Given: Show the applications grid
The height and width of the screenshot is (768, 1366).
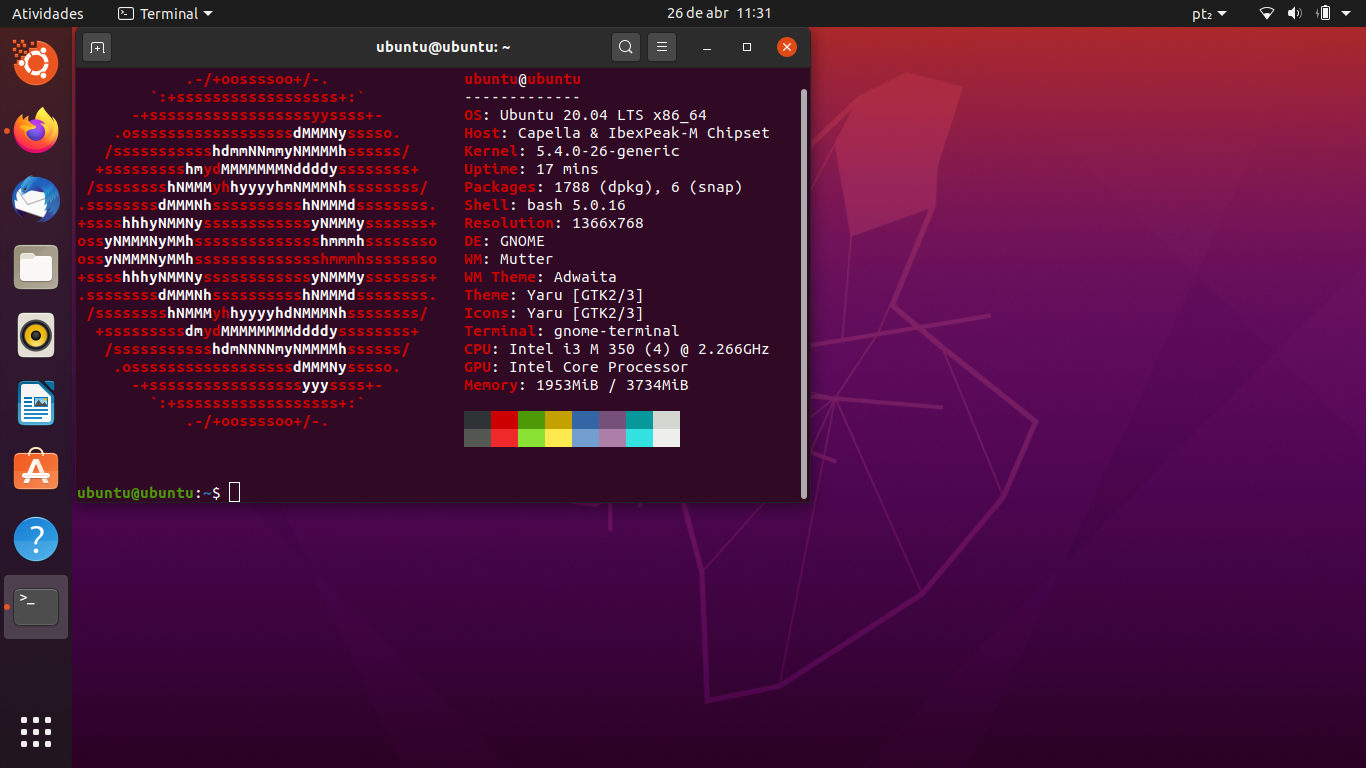Looking at the screenshot, I should pyautogui.click(x=36, y=732).
